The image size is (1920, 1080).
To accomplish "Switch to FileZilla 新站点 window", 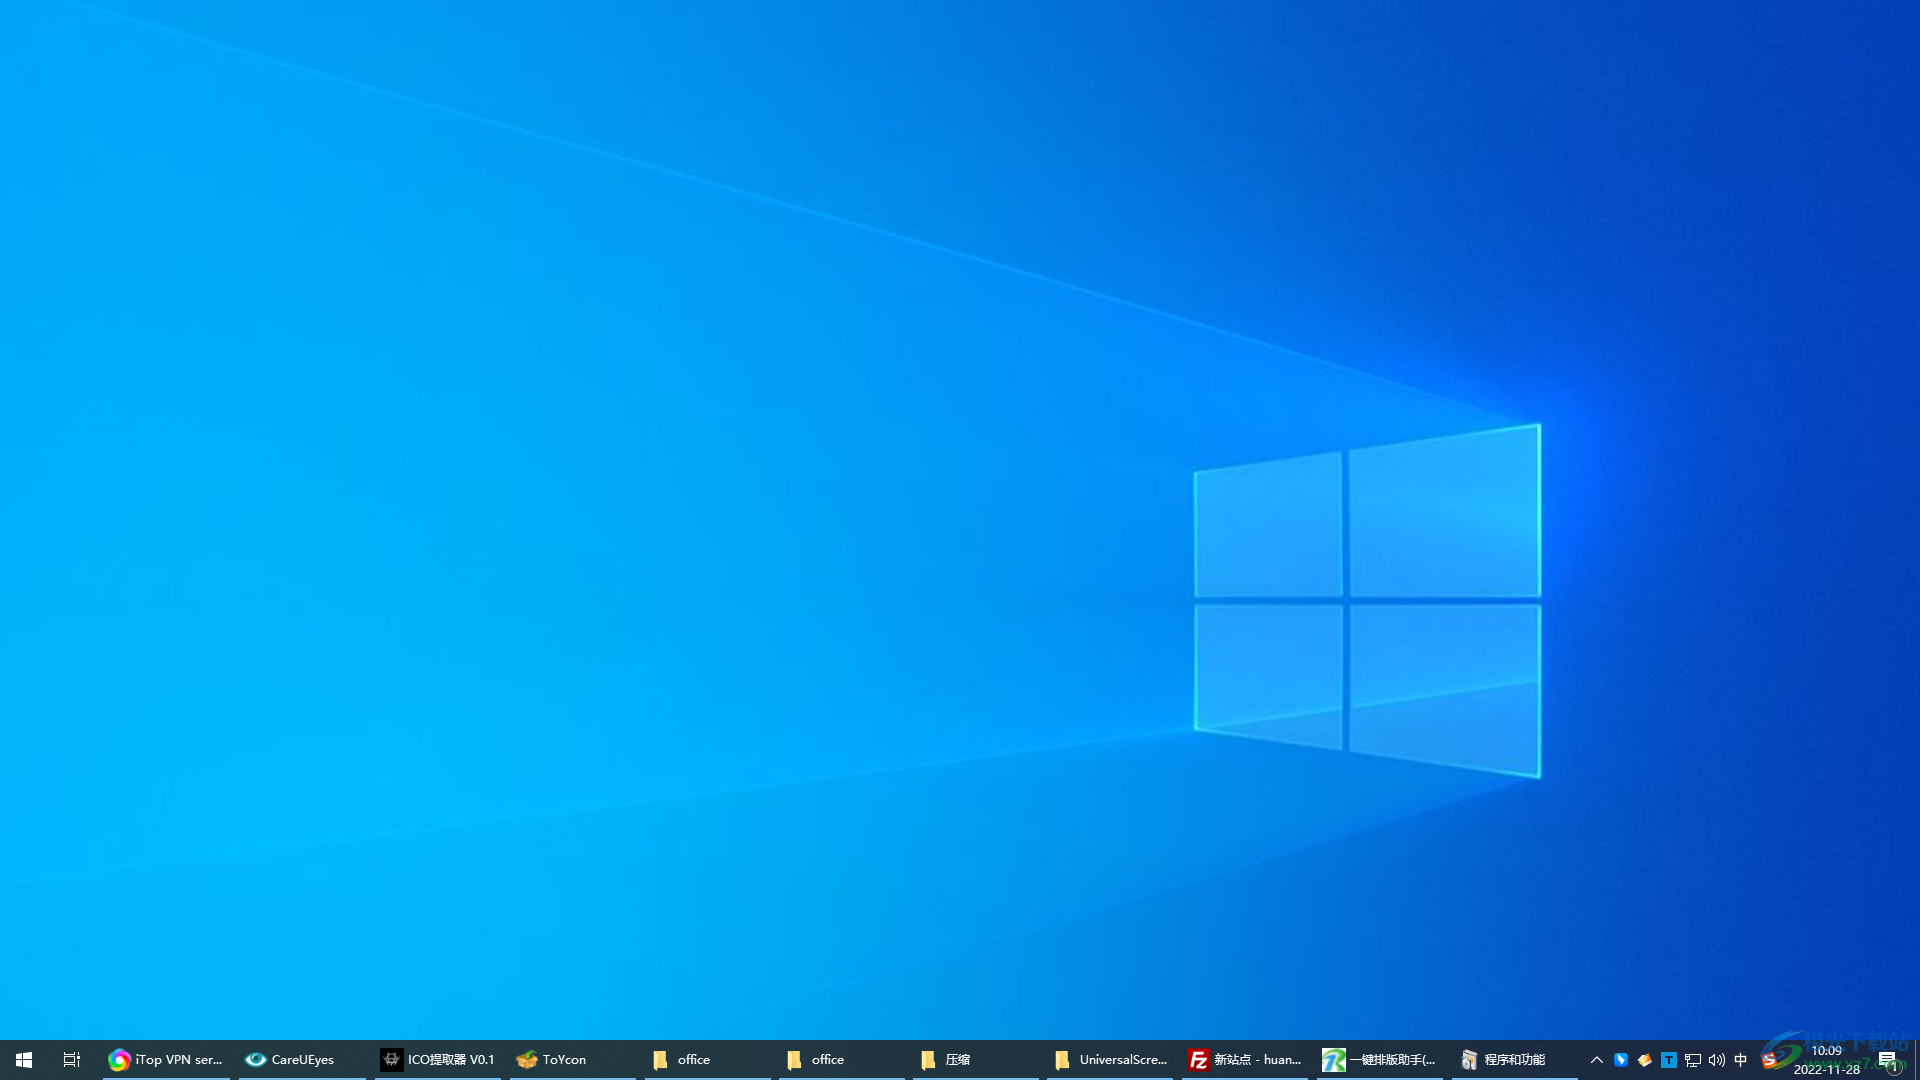I will coord(1245,1059).
